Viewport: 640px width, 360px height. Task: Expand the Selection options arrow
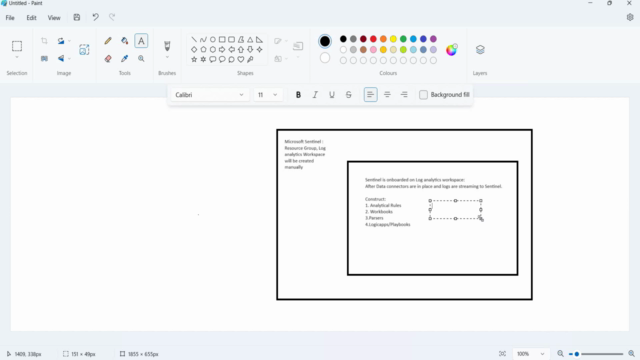(17, 58)
